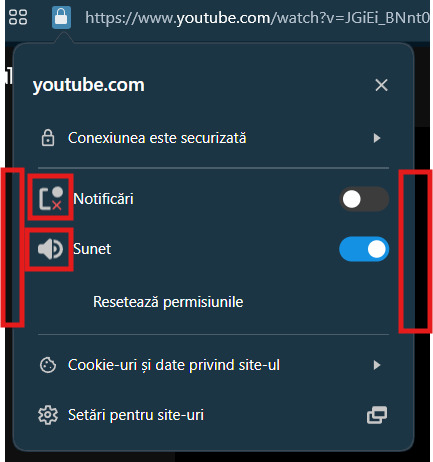Close the youtube.com site info popup

click(x=381, y=85)
